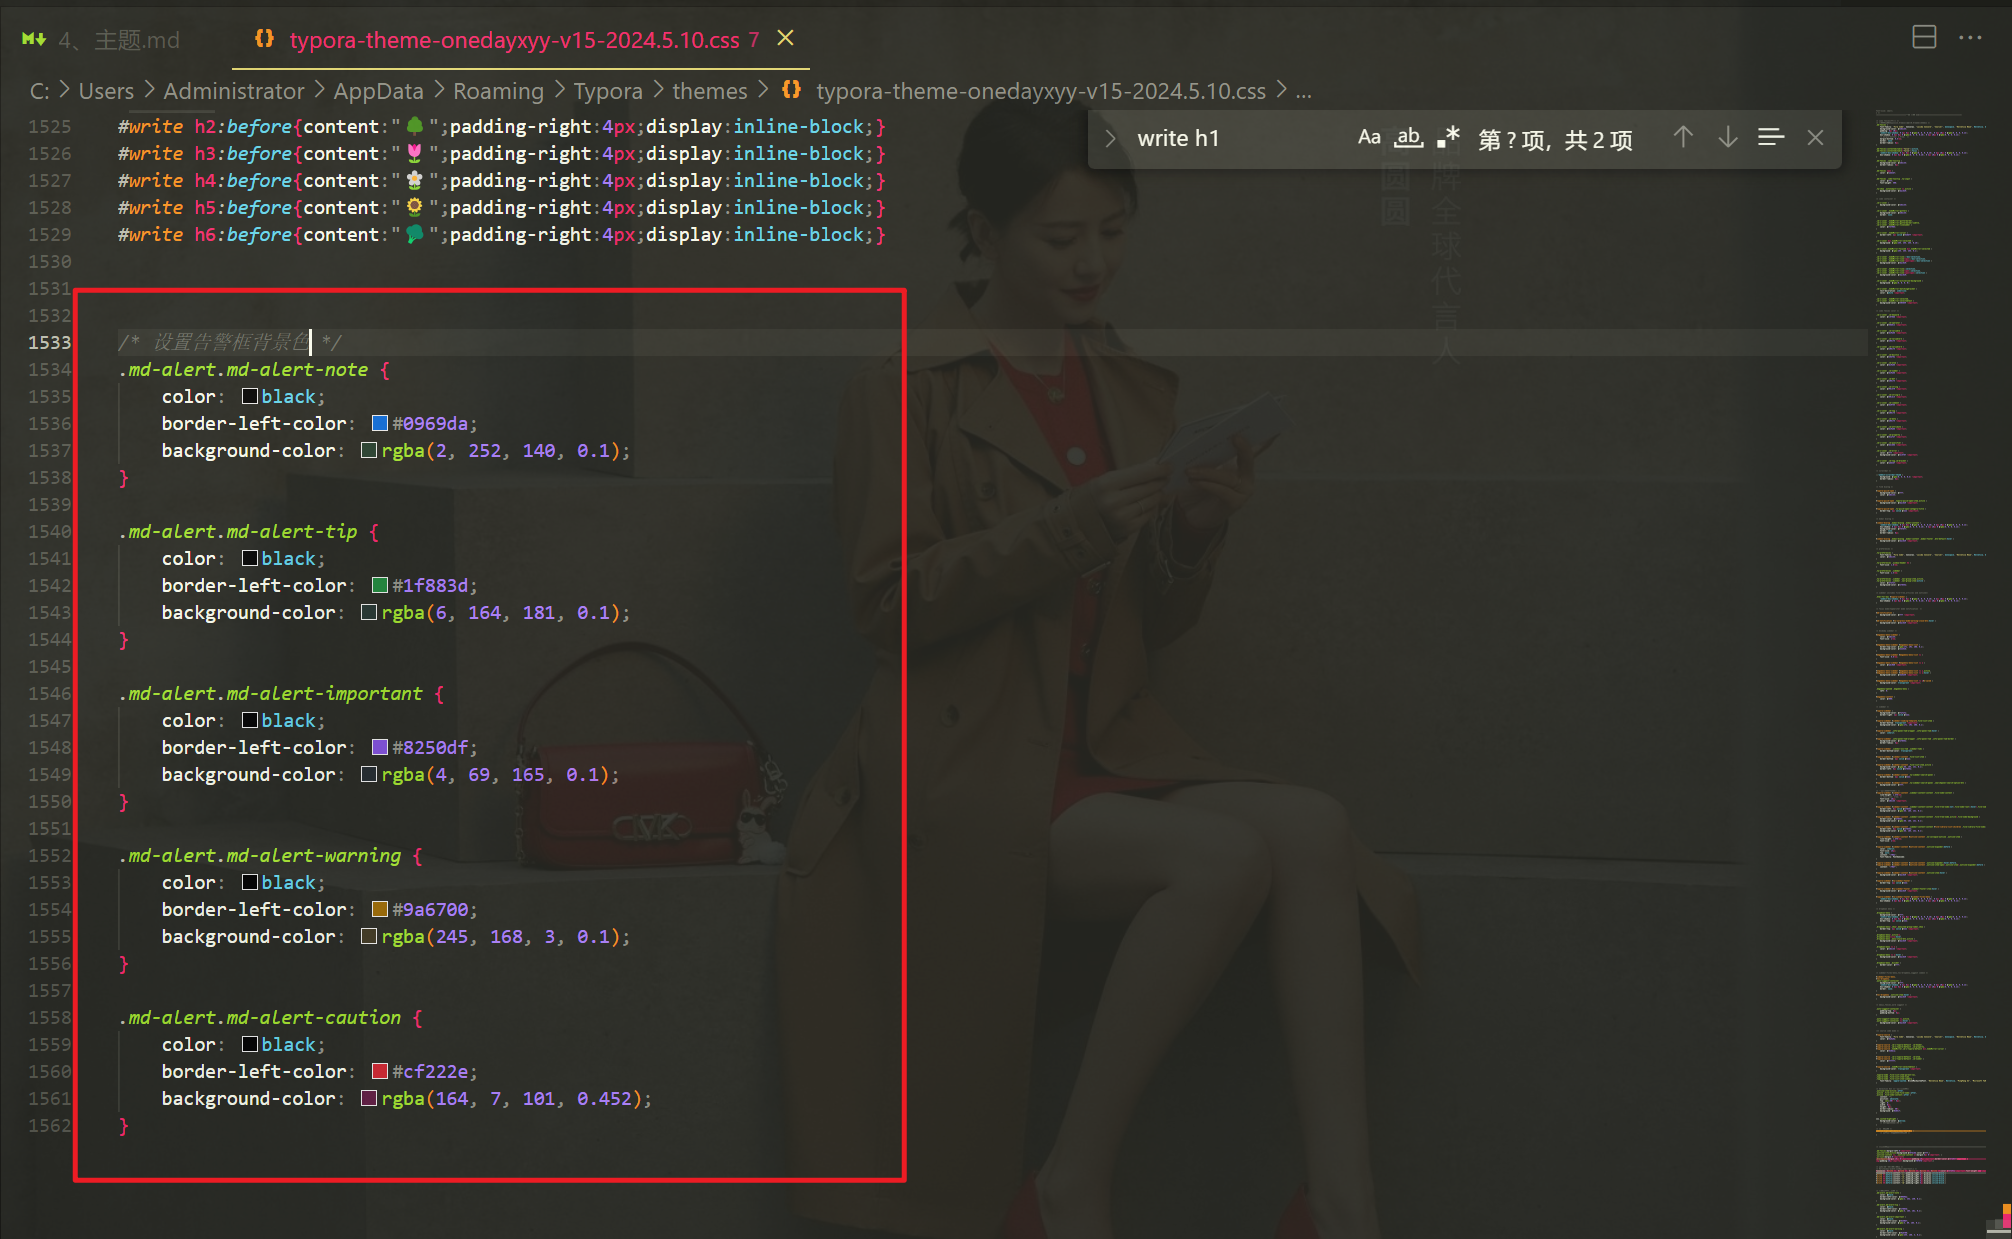Click .md-alert.md-alert-tip selector text

[238, 531]
